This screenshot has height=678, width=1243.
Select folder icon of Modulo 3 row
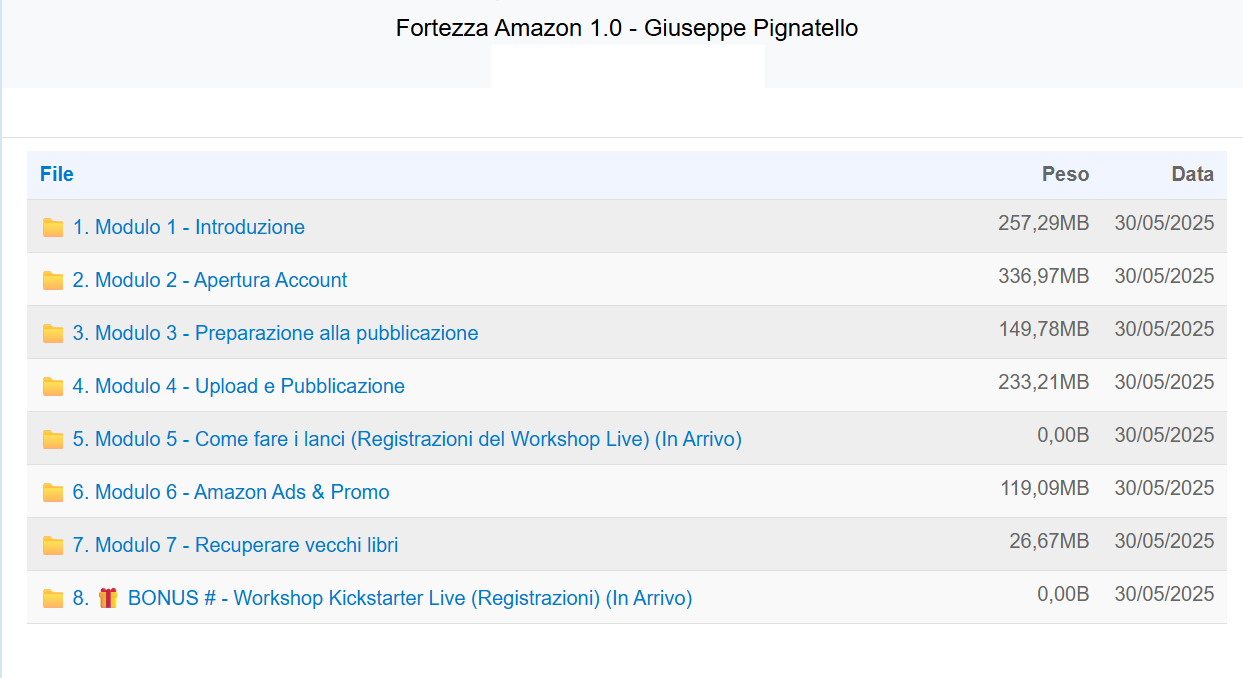tap(53, 333)
